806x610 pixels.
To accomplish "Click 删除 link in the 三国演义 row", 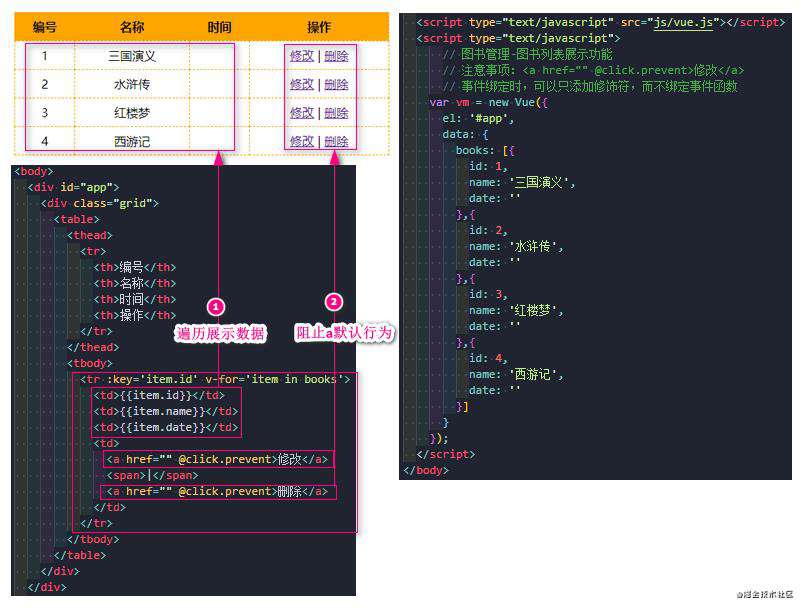I will [336, 56].
